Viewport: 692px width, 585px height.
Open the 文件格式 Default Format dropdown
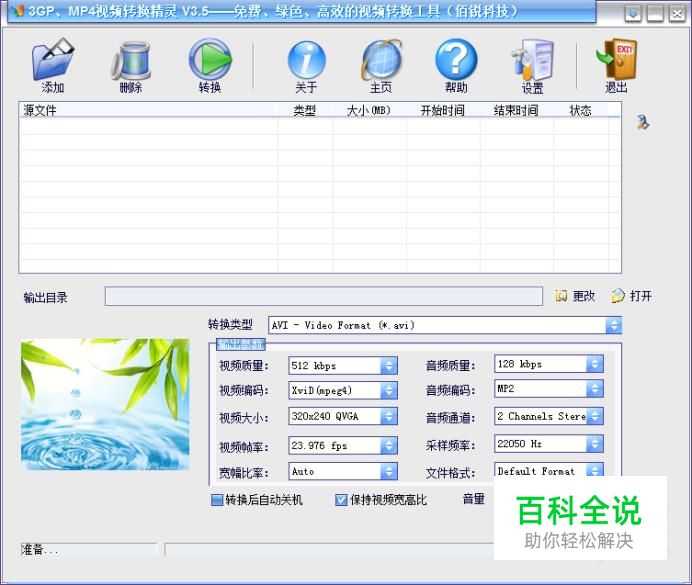[x=594, y=470]
